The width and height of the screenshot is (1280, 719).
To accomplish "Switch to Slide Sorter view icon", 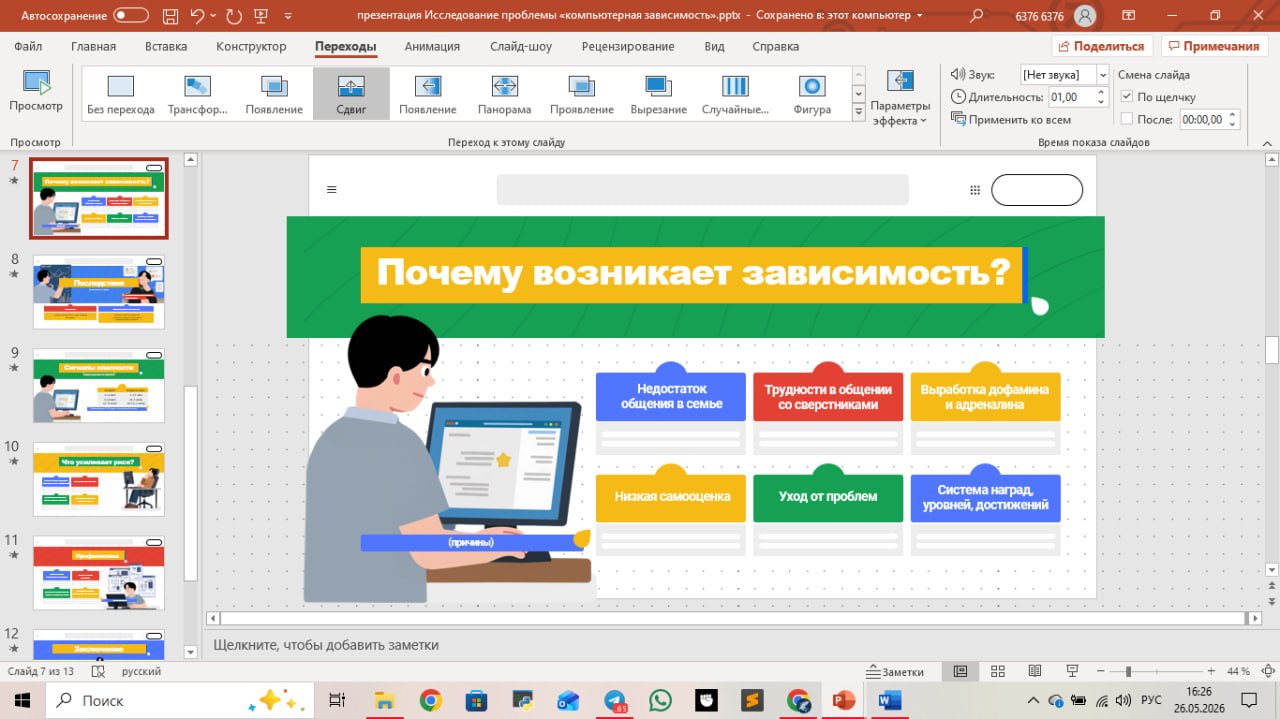I will pyautogui.click(x=997, y=671).
